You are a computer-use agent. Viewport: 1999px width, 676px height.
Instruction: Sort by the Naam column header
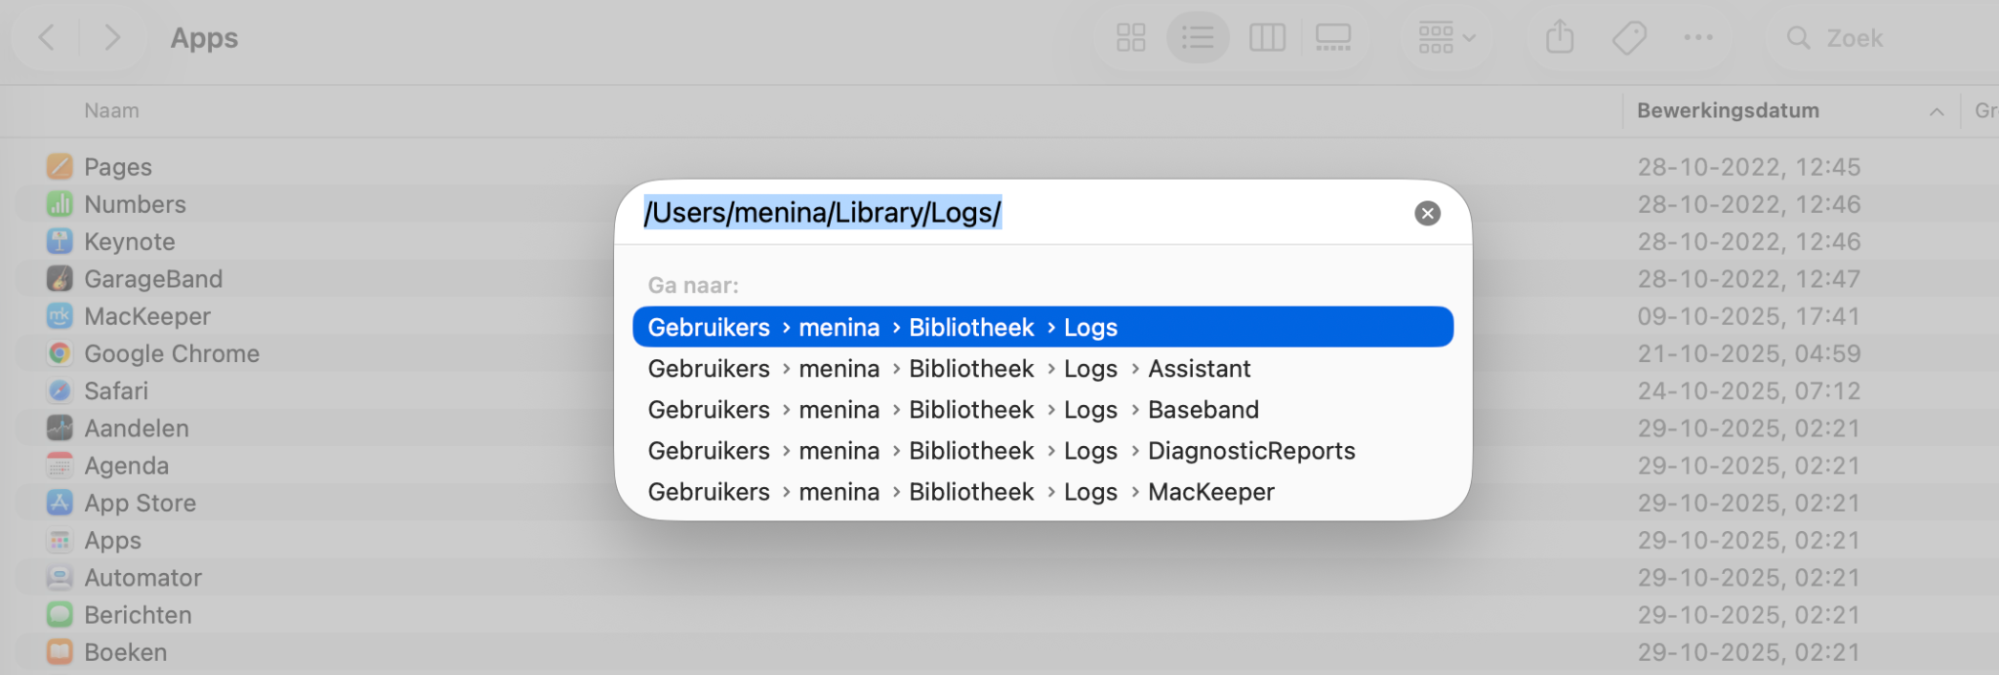click(112, 111)
